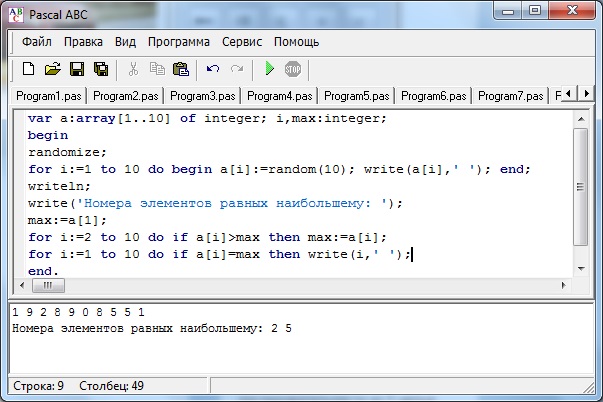Image resolution: width=603 pixels, height=402 pixels.
Task: Open the Файл menu
Action: coord(37,42)
